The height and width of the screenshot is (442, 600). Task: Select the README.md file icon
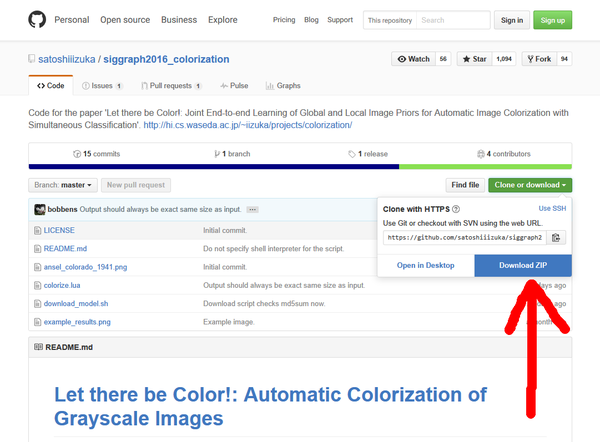tap(38, 249)
